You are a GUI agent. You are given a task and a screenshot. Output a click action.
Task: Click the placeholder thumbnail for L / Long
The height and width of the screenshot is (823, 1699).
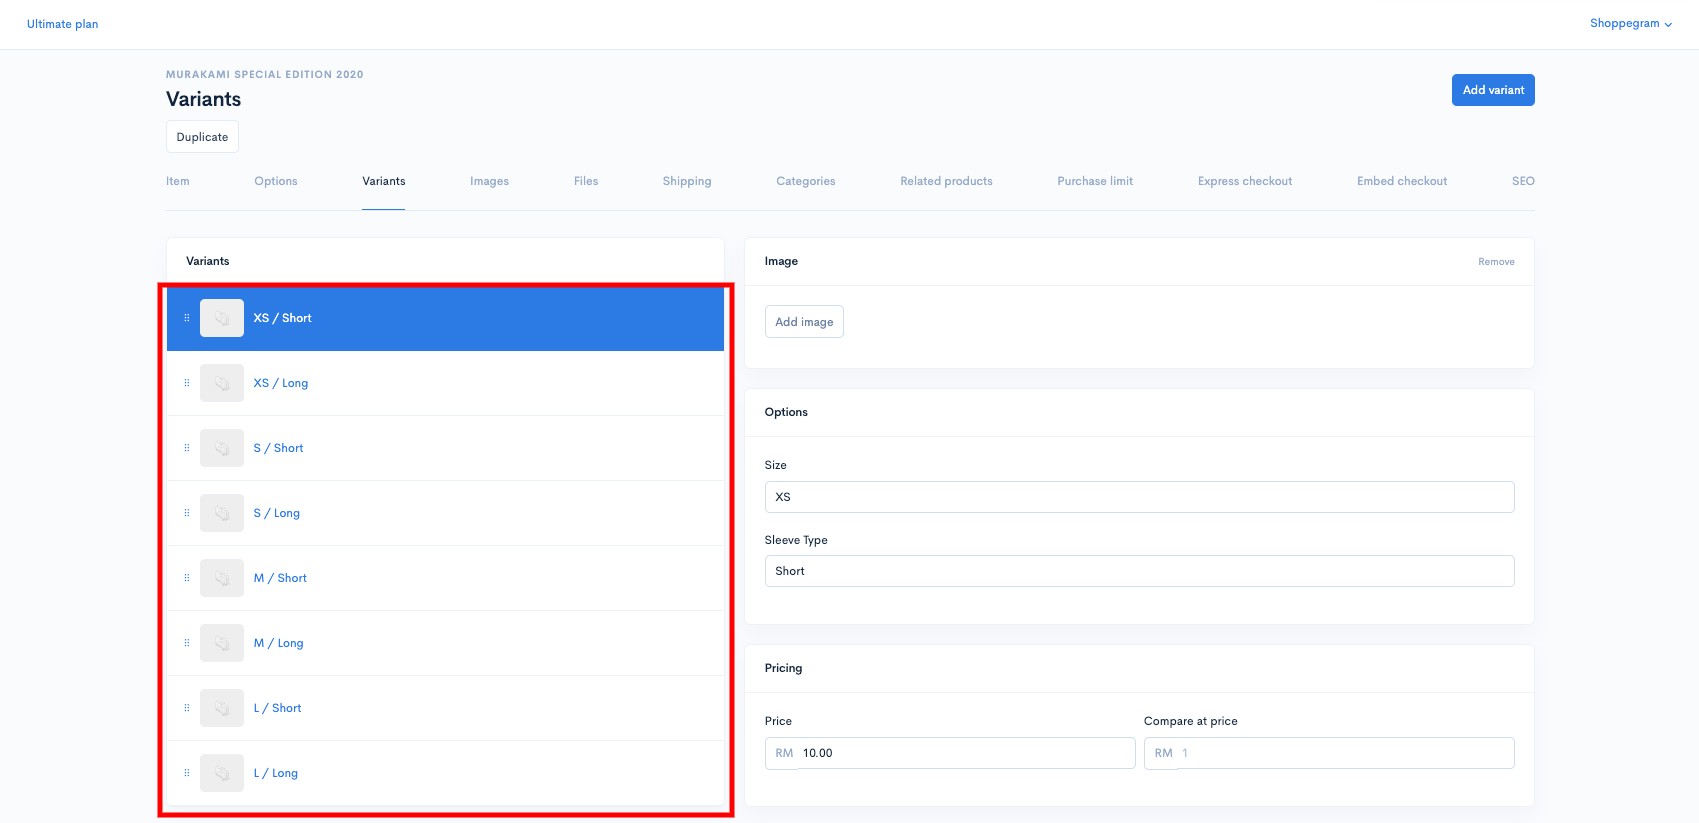pyautogui.click(x=222, y=773)
